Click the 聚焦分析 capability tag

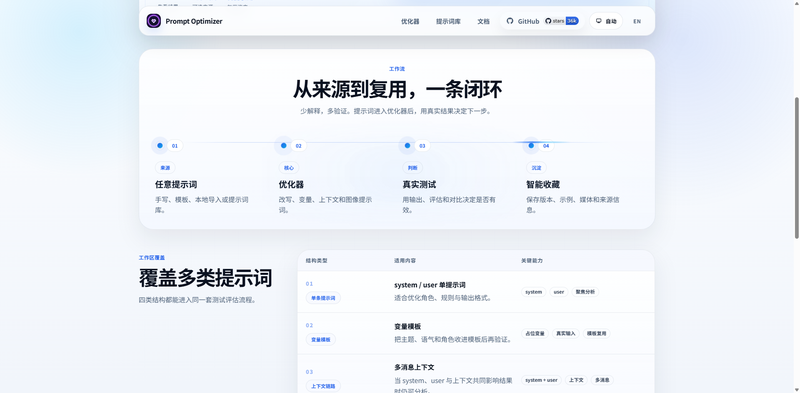pyautogui.click(x=585, y=292)
